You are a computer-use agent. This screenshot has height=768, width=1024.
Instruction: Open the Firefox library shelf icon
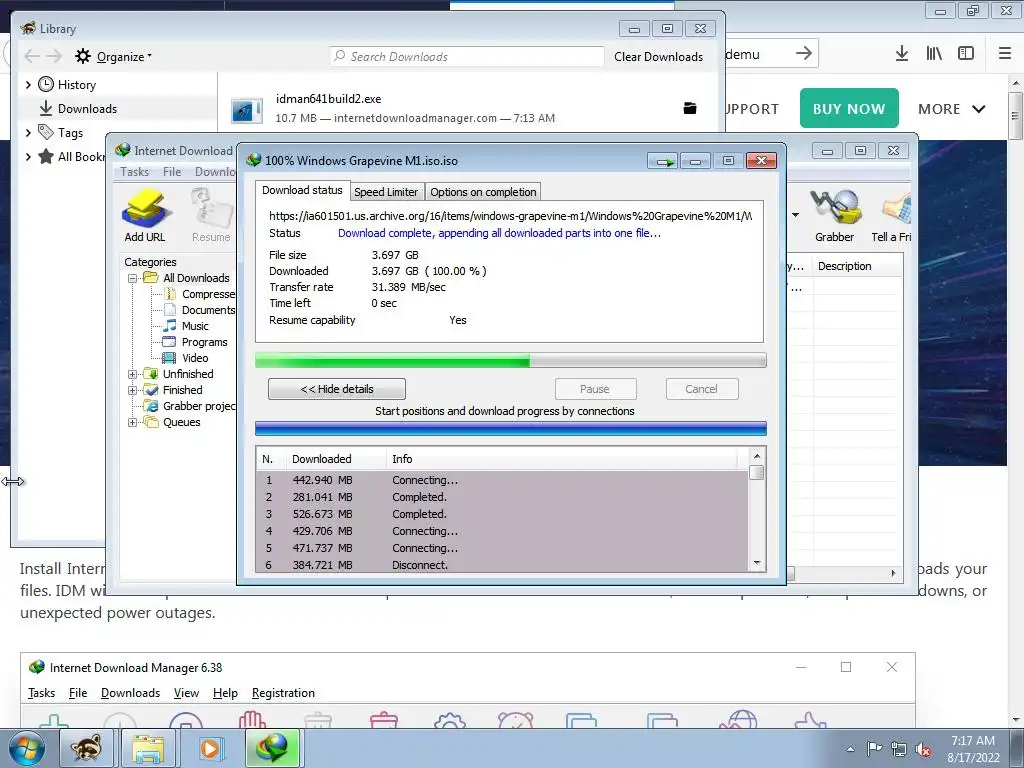[x=934, y=54]
